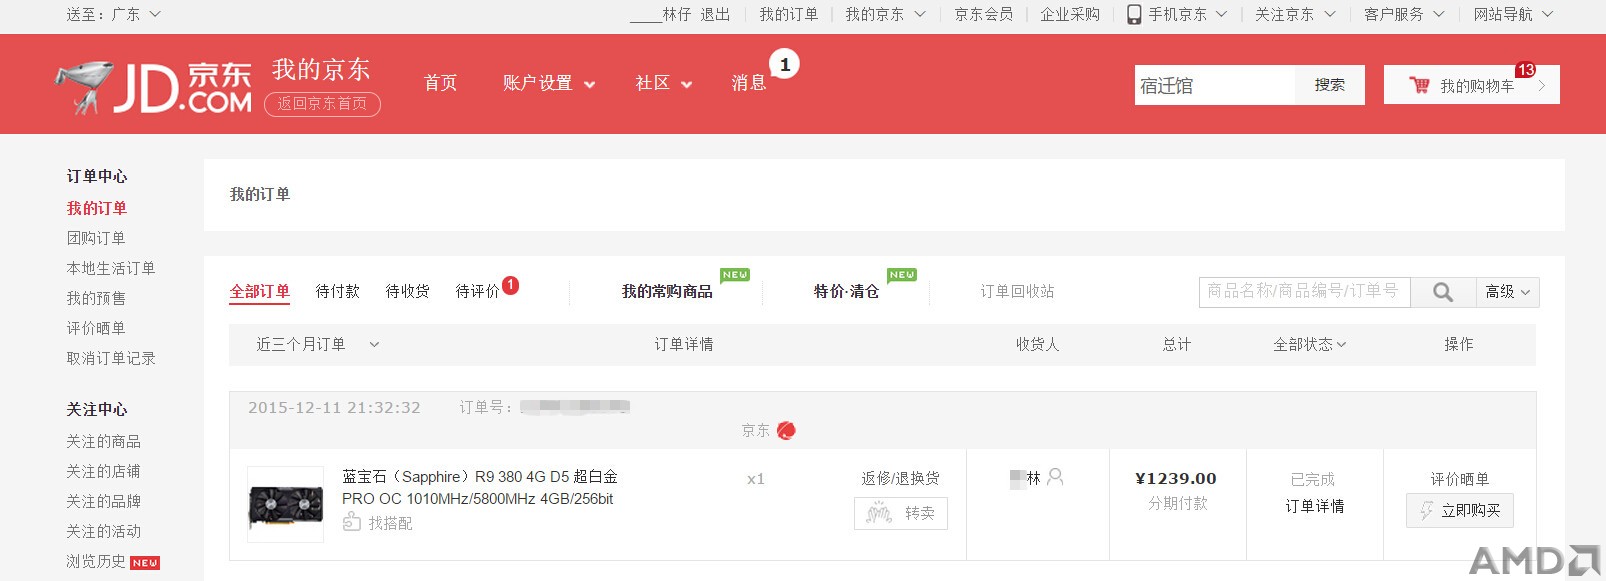Open 我的预售 in the sidebar
The width and height of the screenshot is (1606, 581).
96,298
